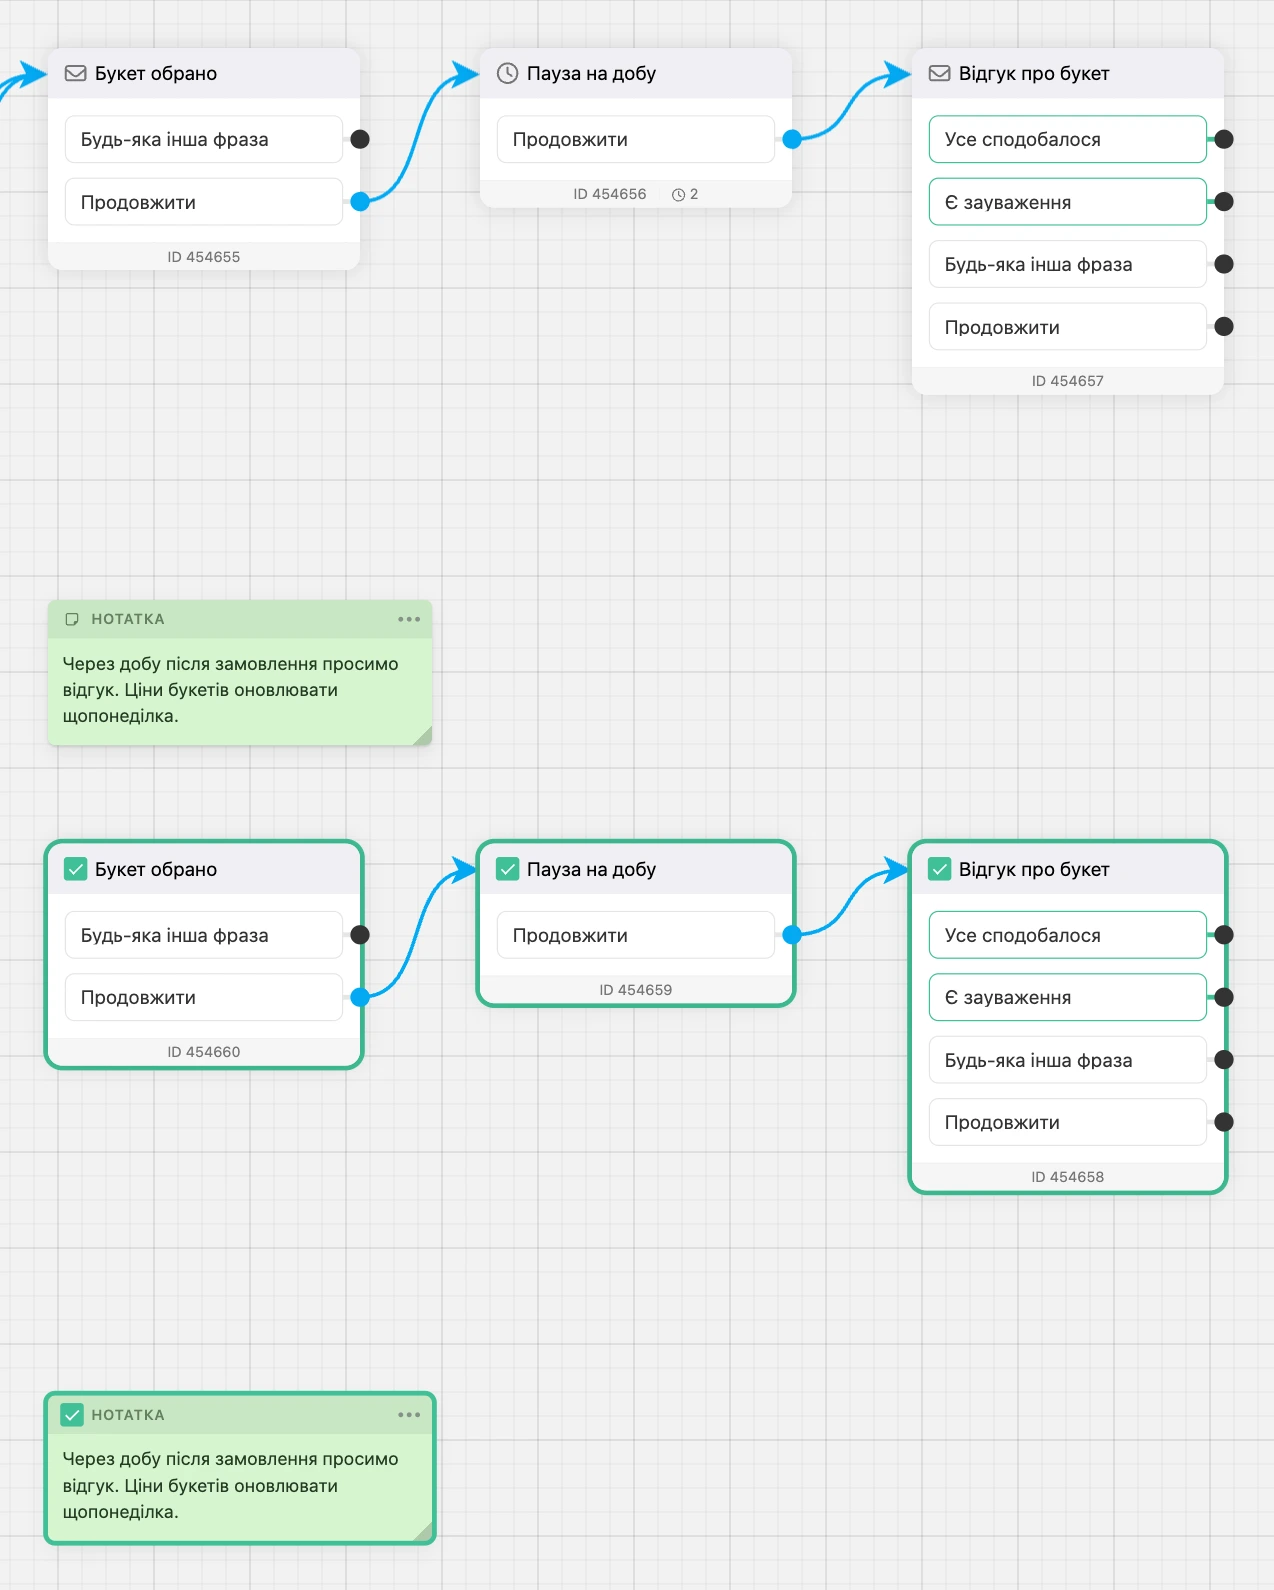Uncheck selected Букет обрано block checkbox

tap(75, 869)
